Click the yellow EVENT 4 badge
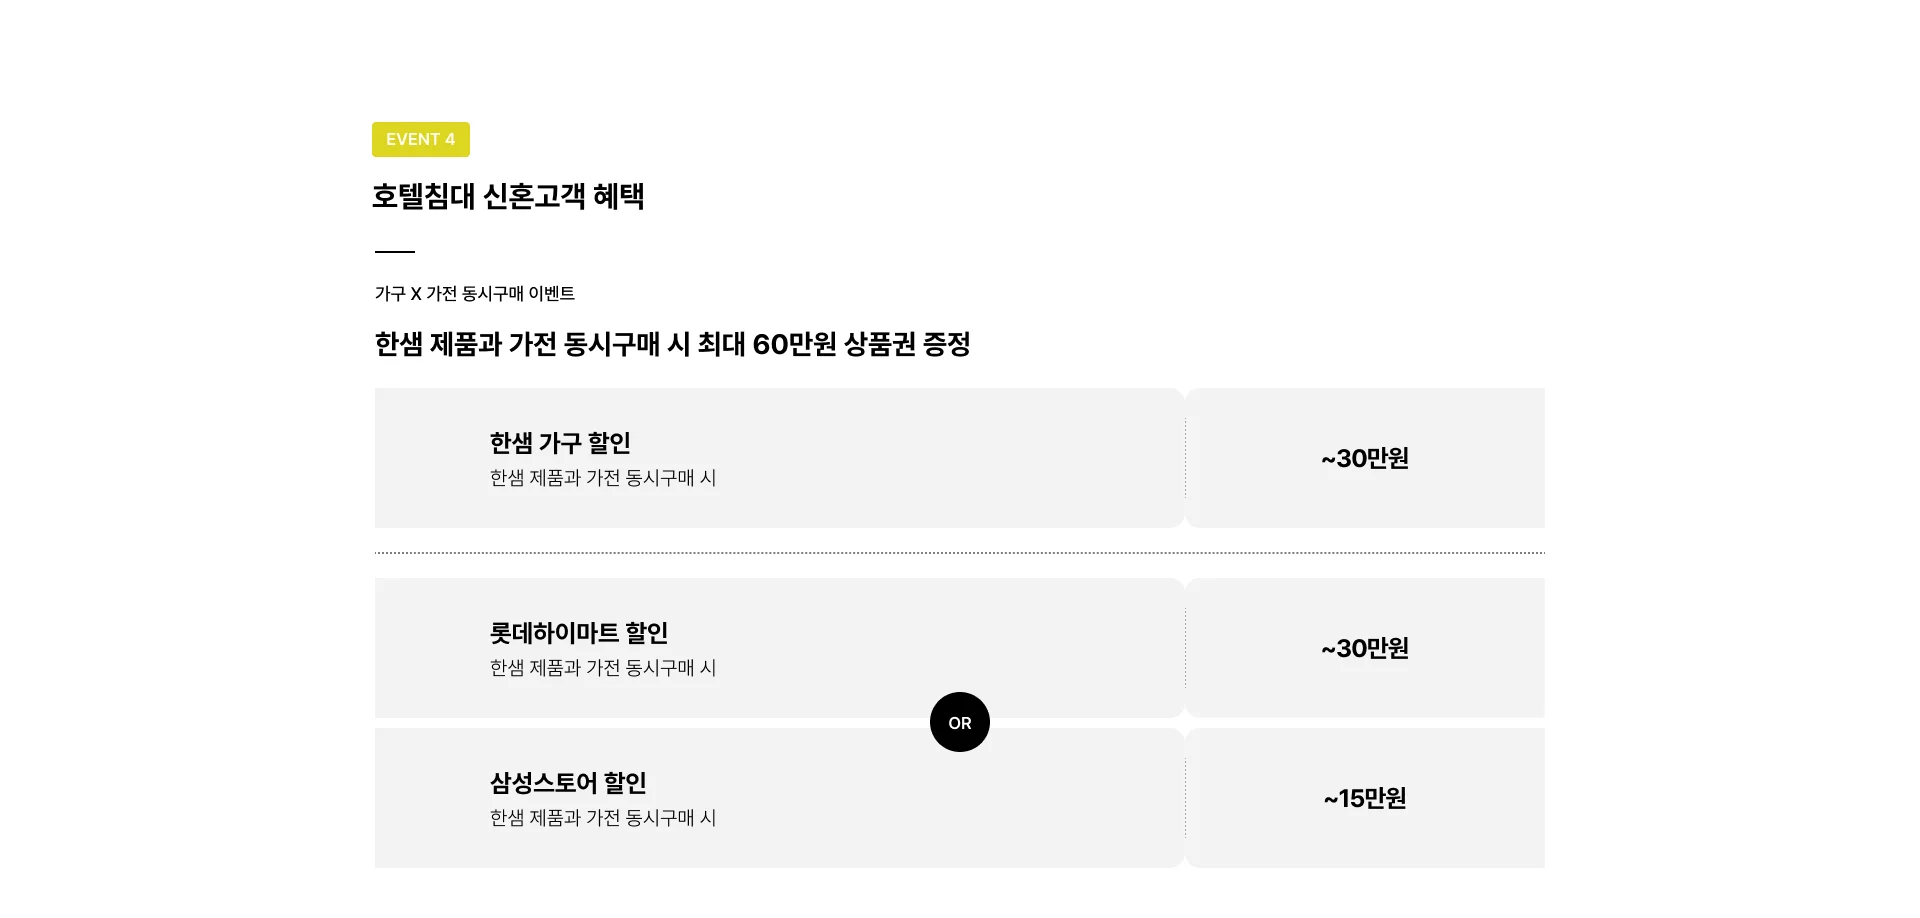This screenshot has width=1920, height=918. click(420, 139)
